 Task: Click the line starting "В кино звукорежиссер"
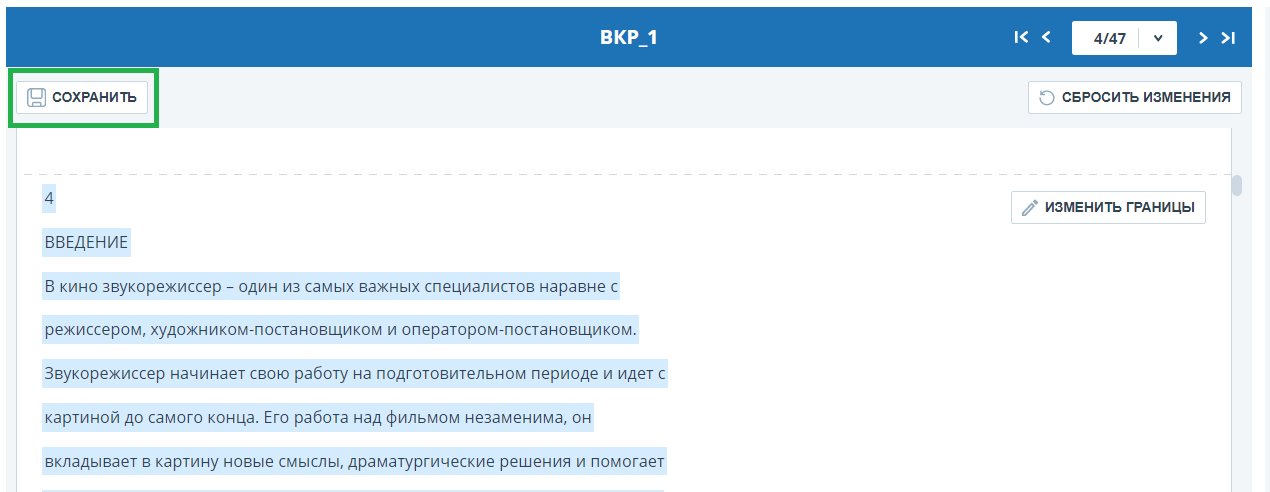pyautogui.click(x=331, y=287)
